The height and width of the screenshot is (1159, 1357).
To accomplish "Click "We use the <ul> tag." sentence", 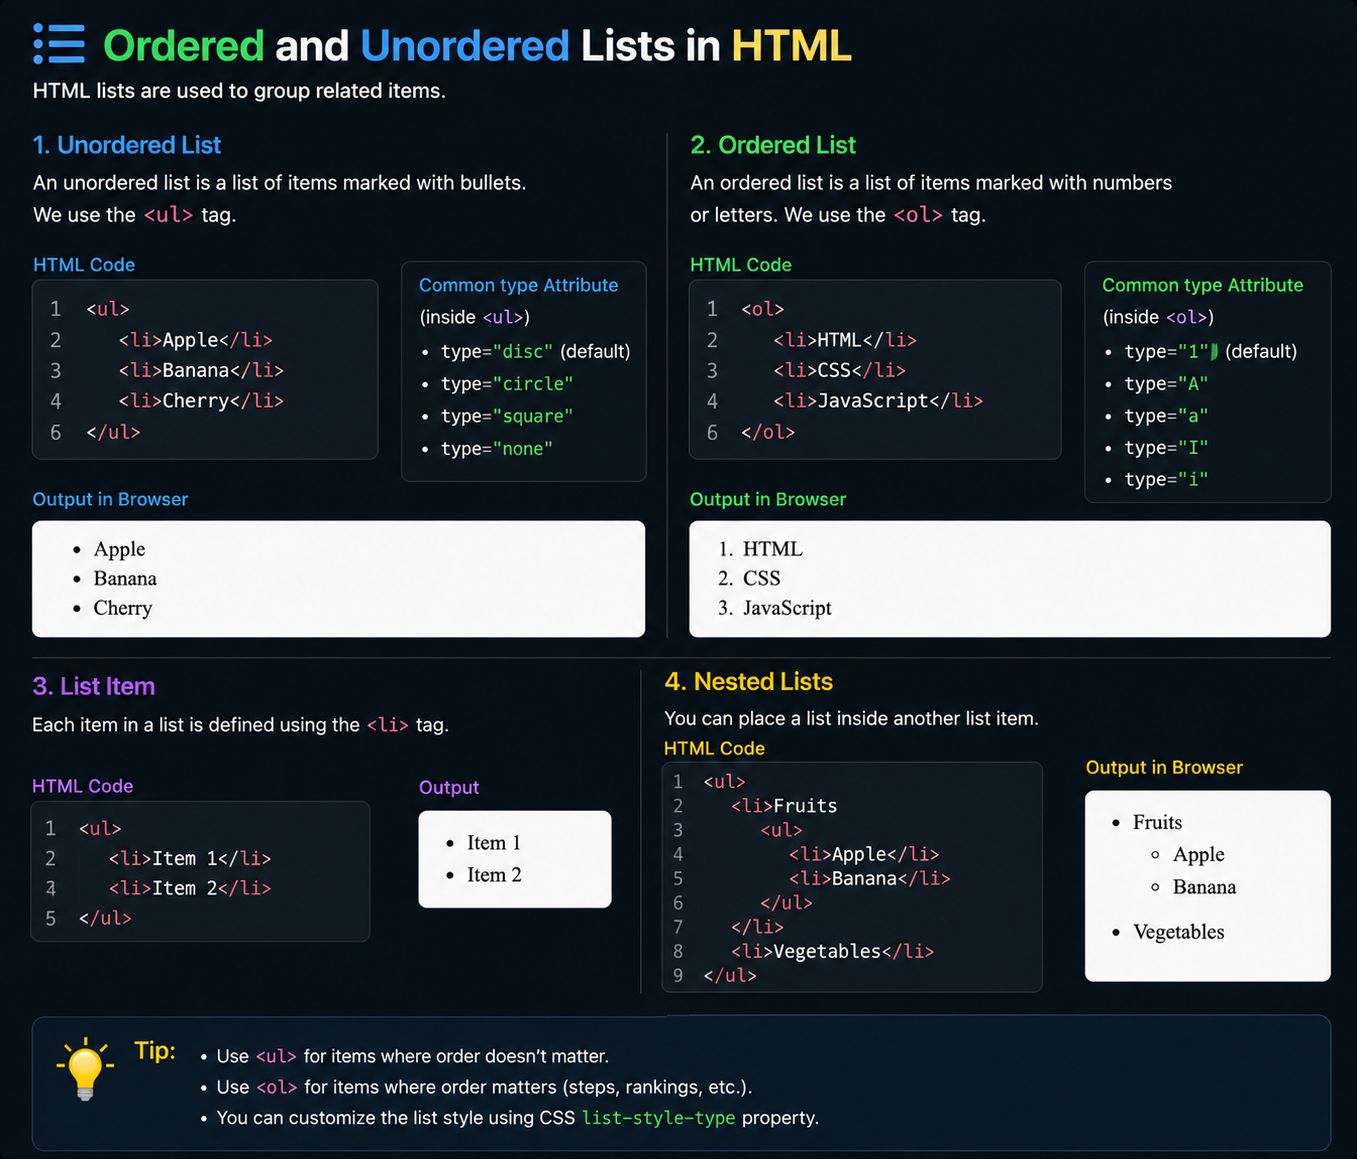I will coord(135,215).
